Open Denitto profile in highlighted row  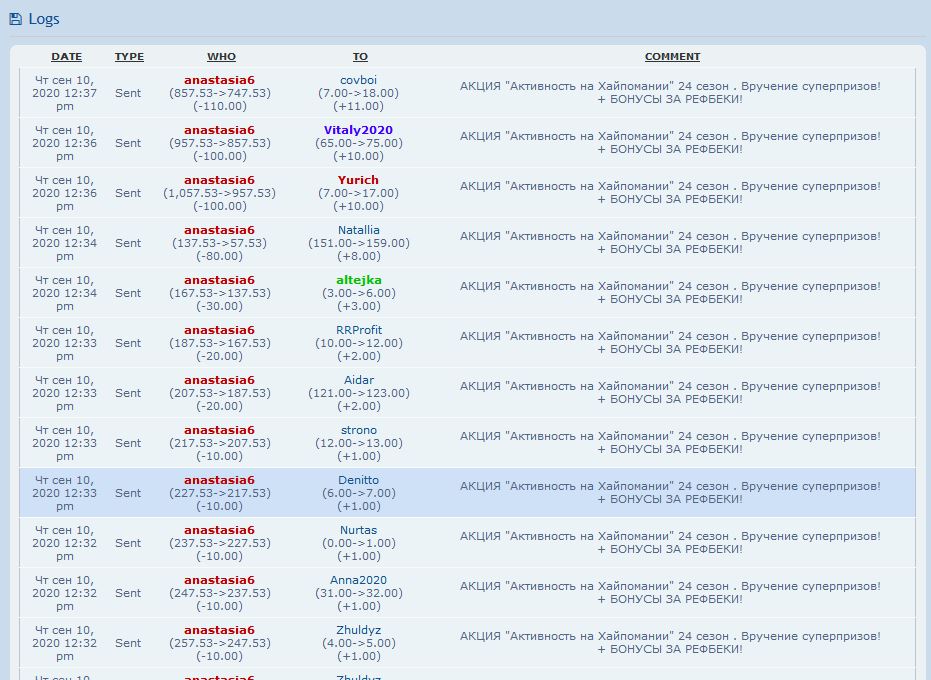(x=358, y=480)
